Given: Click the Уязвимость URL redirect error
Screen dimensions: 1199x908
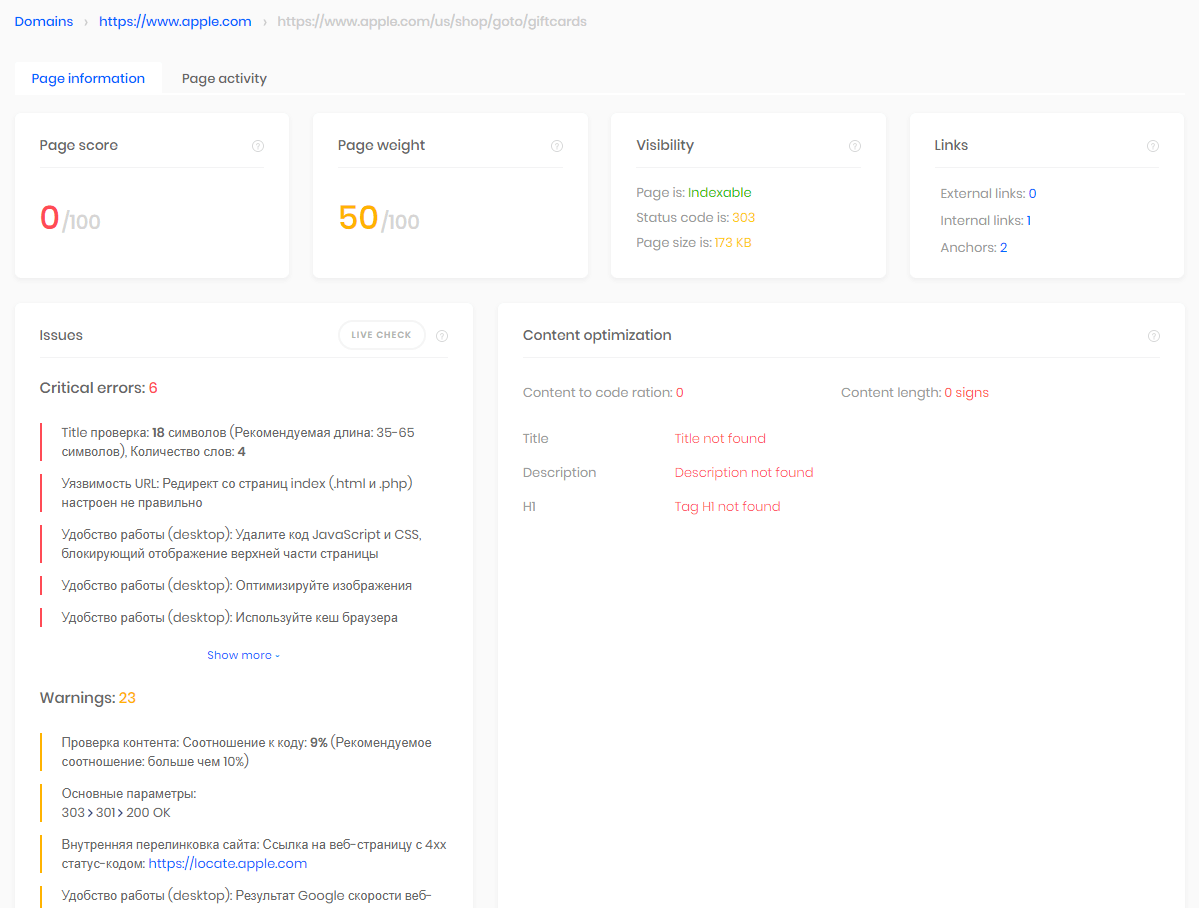Looking at the screenshot, I should [x=237, y=493].
